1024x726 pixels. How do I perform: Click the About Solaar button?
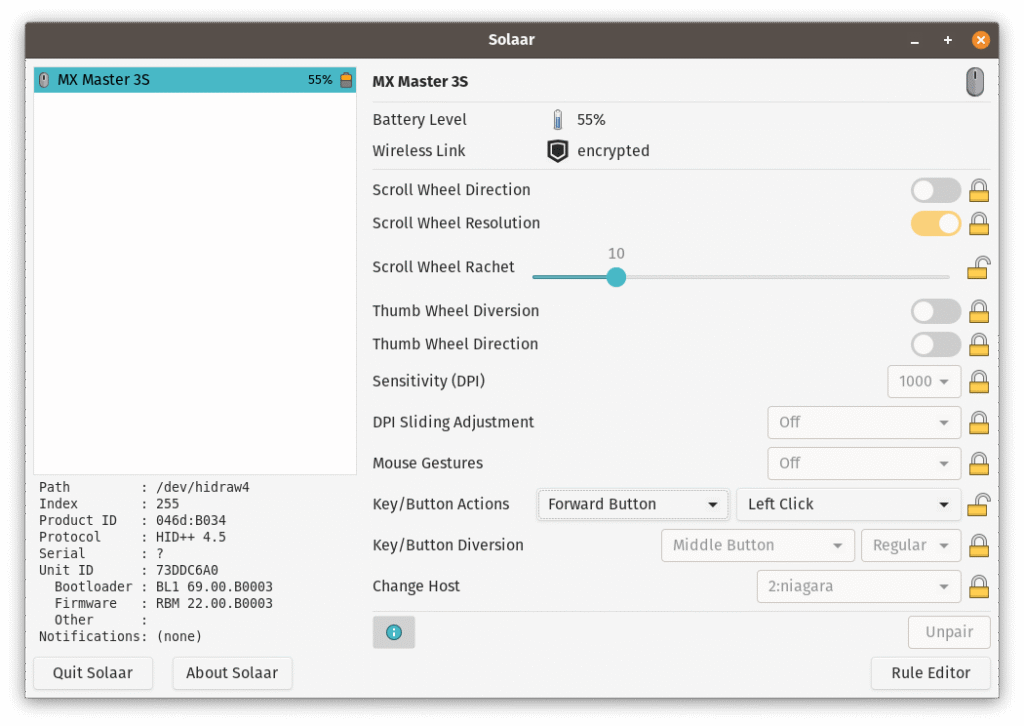click(232, 673)
